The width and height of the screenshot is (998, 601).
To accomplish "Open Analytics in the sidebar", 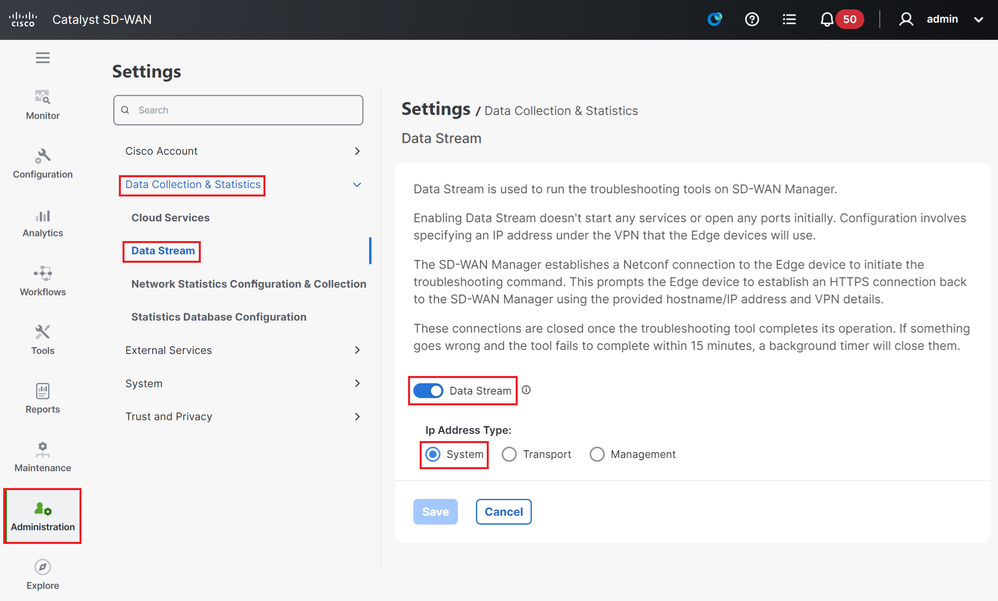I will coord(43,223).
